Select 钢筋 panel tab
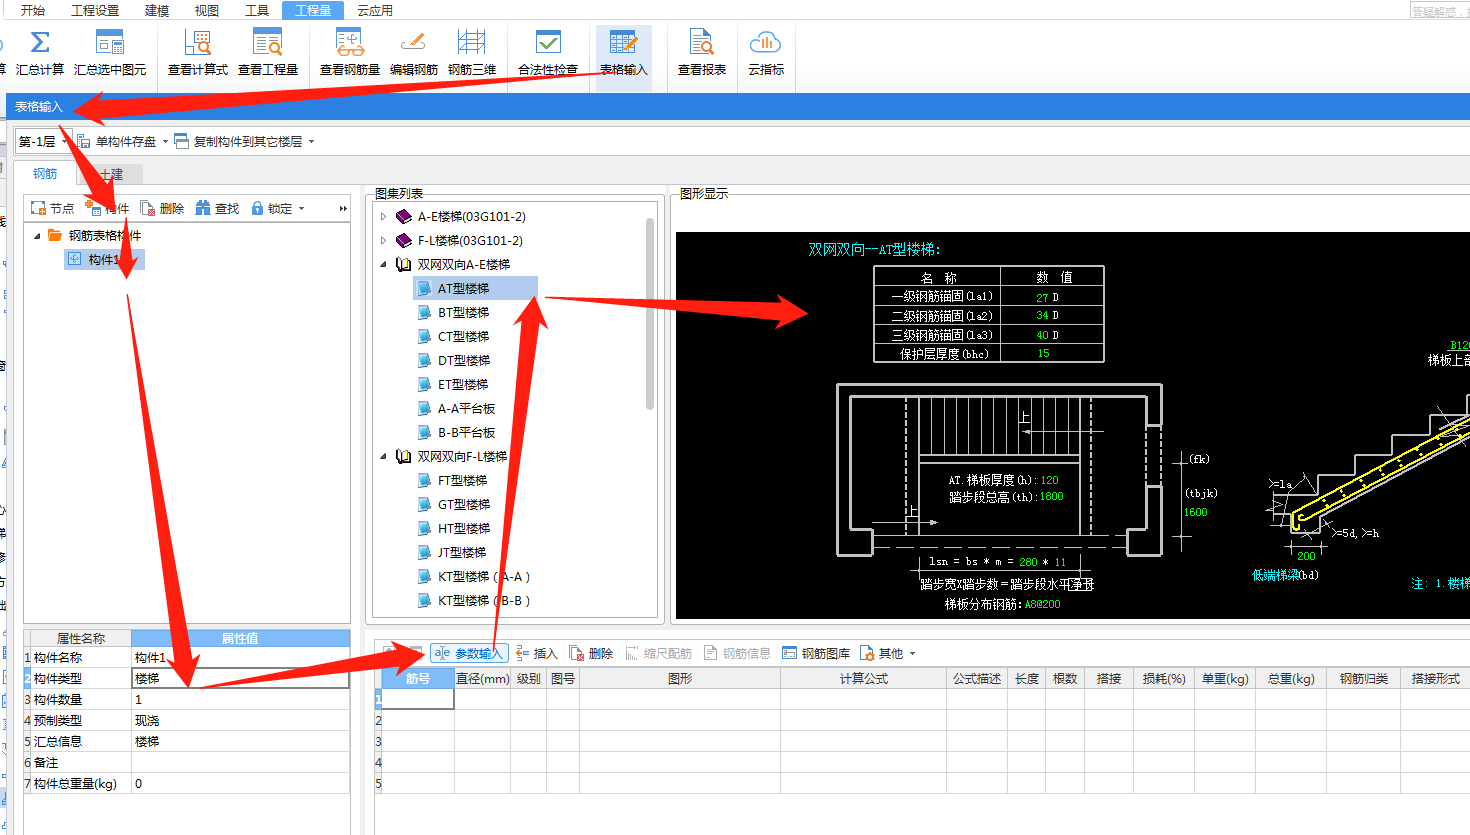The image size is (1470, 835). [45, 173]
